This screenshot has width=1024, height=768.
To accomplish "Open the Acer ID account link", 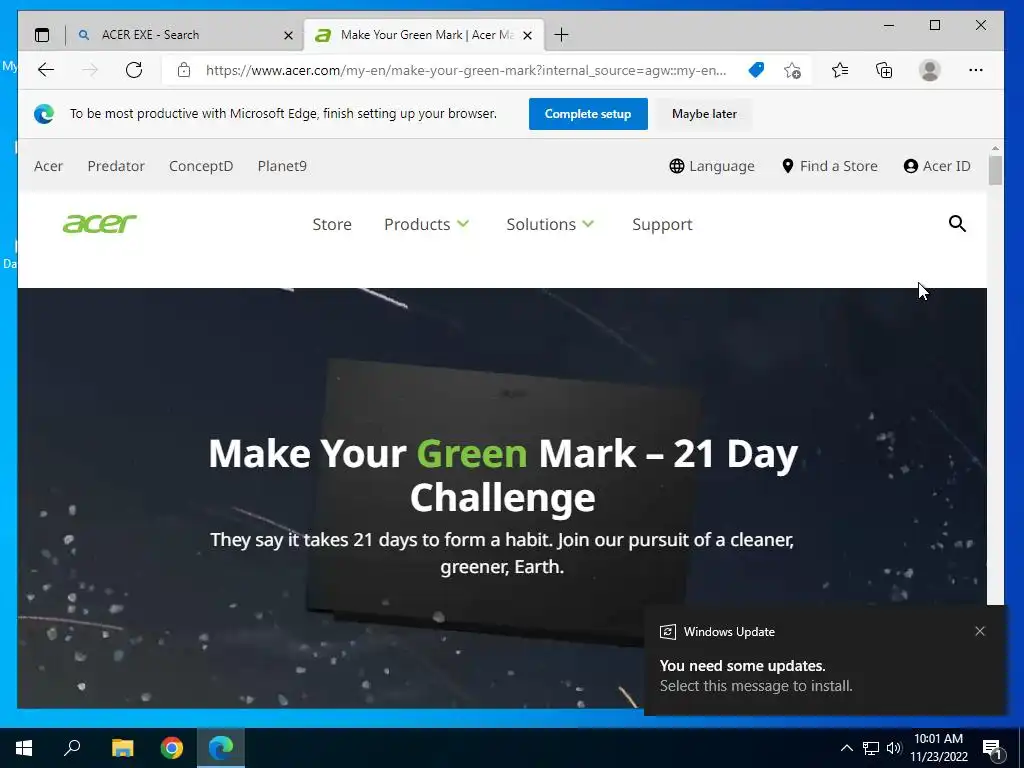I will [x=937, y=166].
